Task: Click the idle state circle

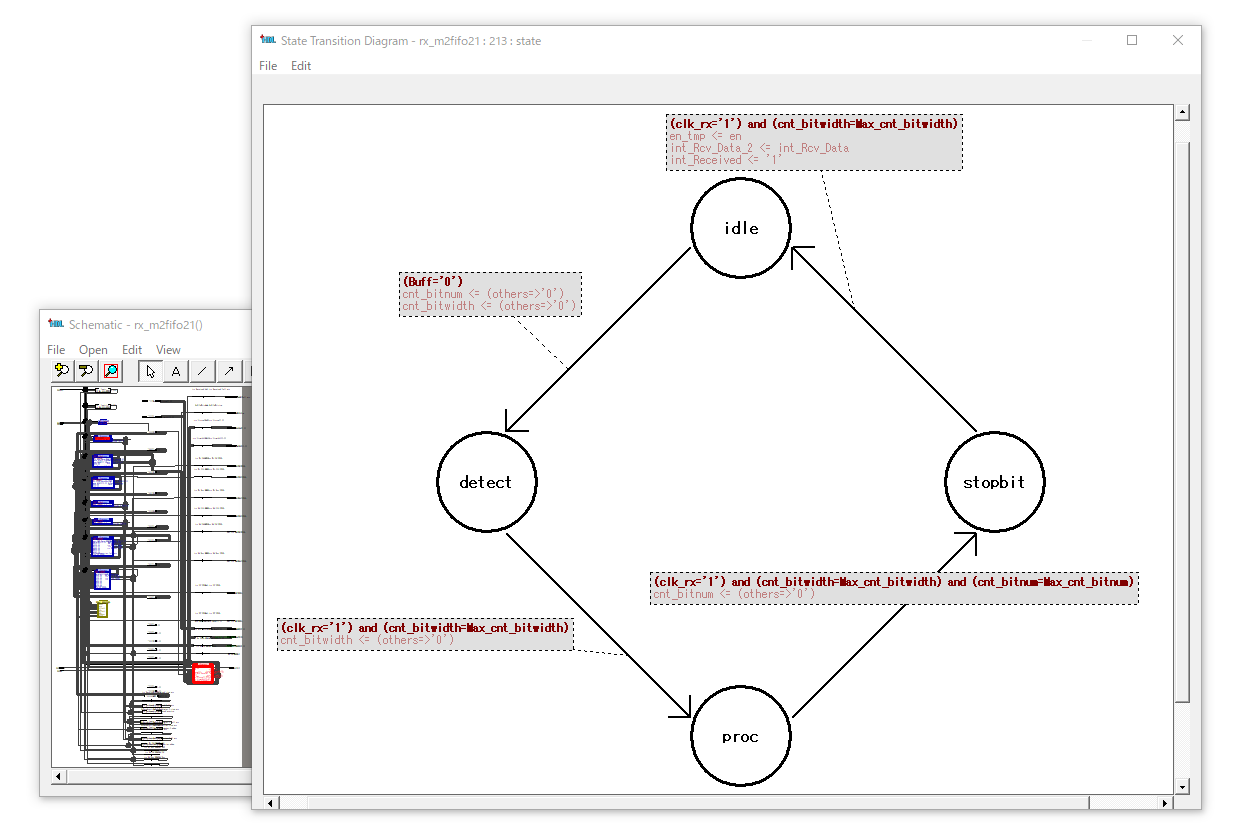Action: click(x=741, y=228)
